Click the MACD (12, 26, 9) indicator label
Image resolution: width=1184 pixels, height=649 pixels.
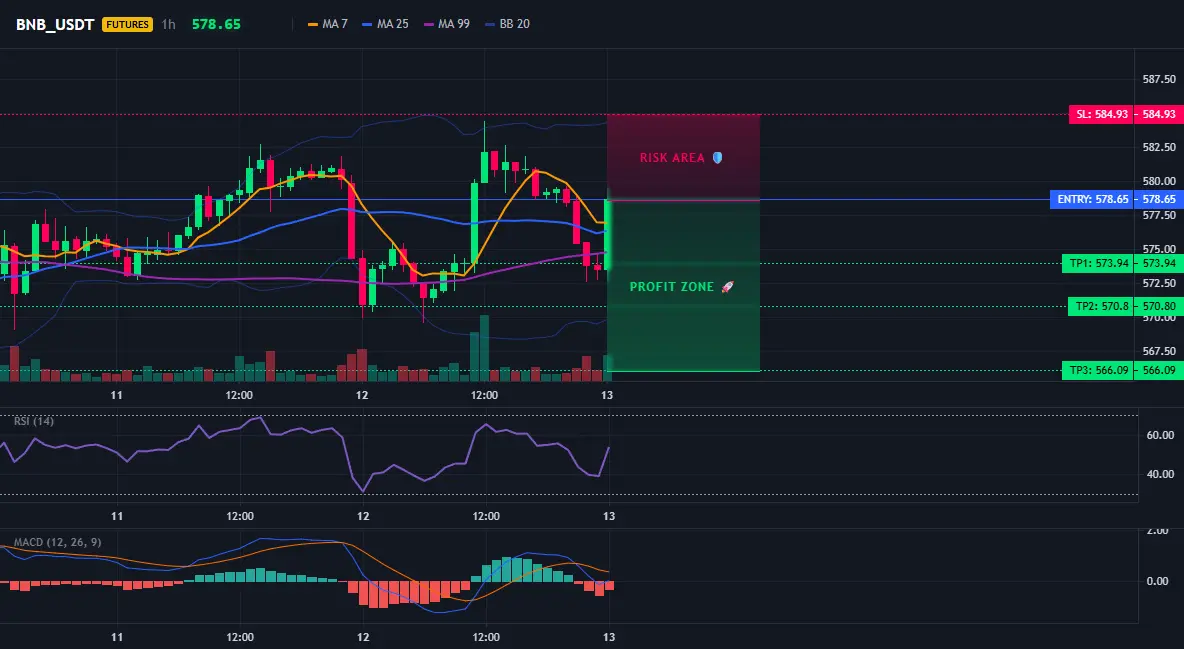coord(57,542)
